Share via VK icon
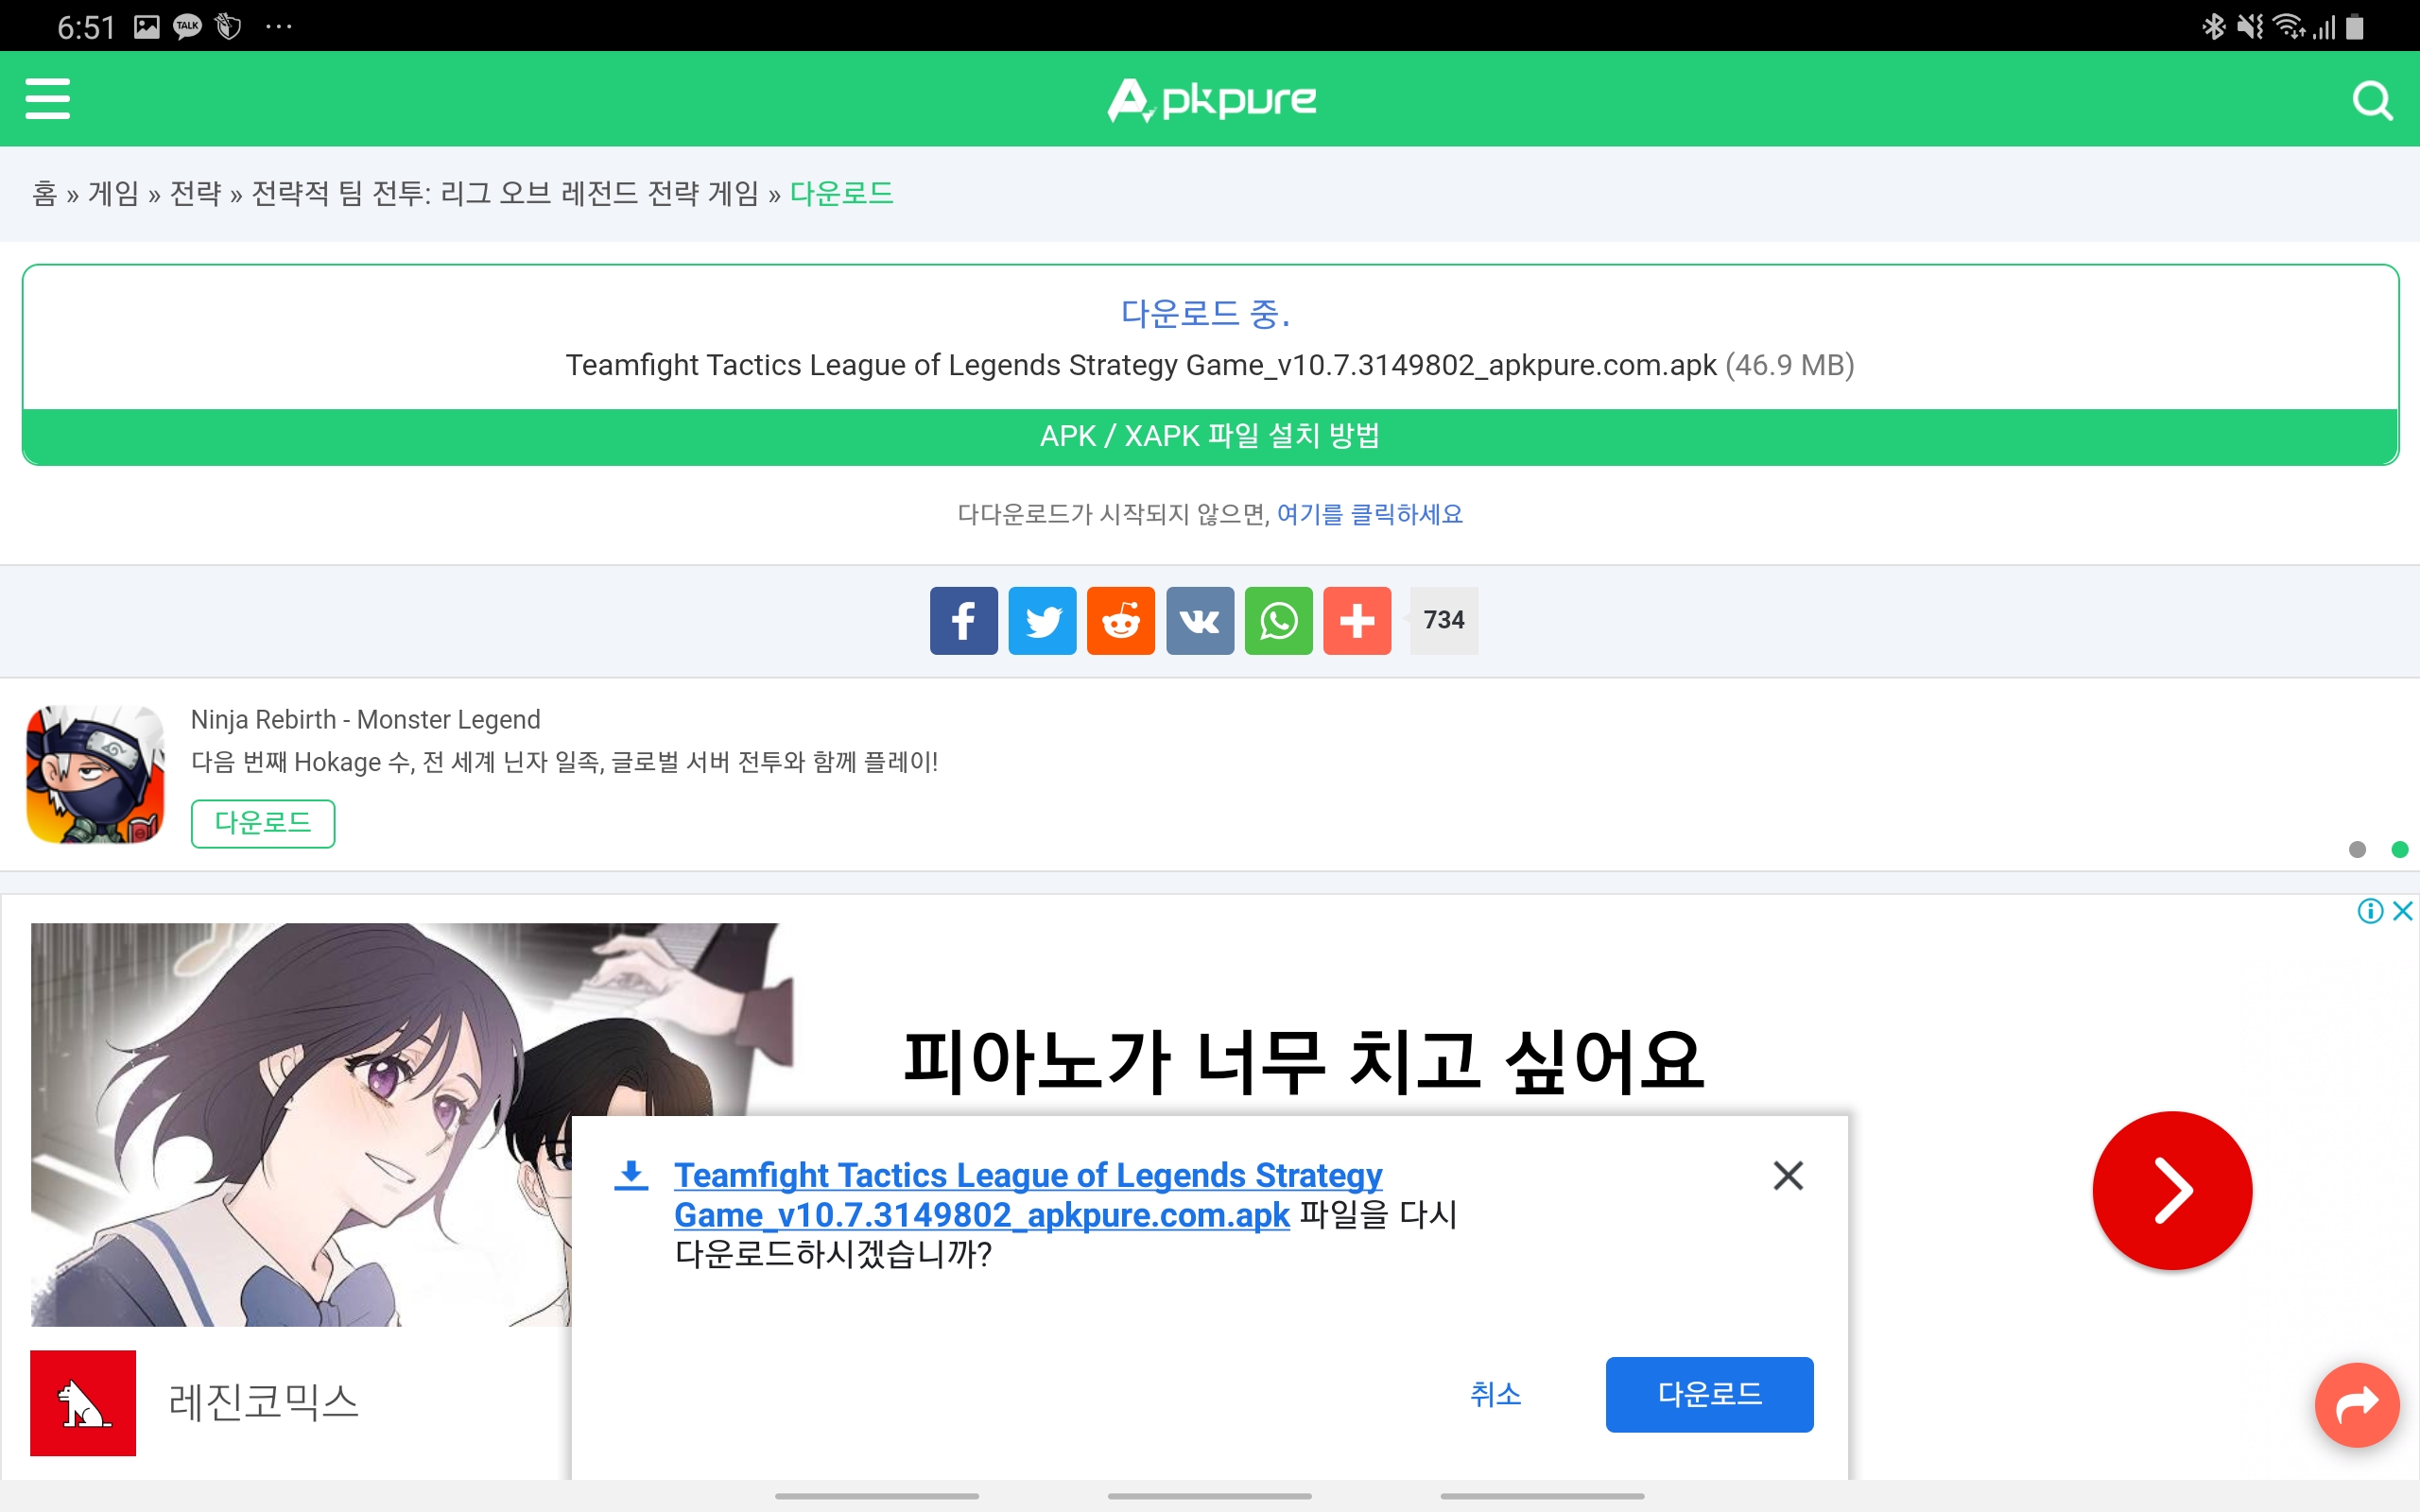Image resolution: width=2420 pixels, height=1512 pixels. (1199, 620)
